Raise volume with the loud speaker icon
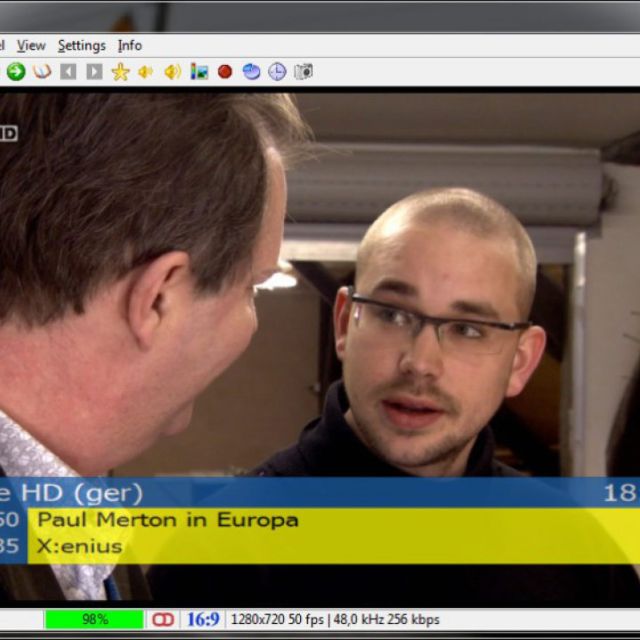The height and width of the screenshot is (640, 640). coord(173,72)
